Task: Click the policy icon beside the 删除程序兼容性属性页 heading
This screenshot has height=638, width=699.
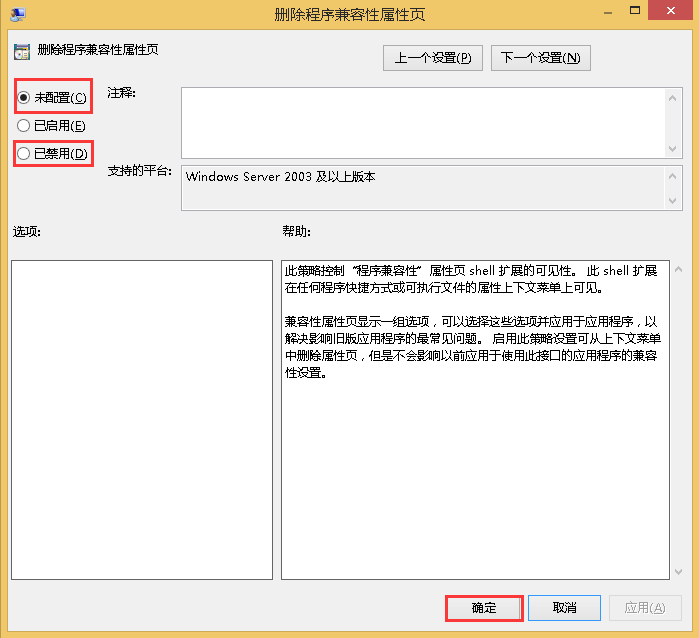Action: coord(22,51)
